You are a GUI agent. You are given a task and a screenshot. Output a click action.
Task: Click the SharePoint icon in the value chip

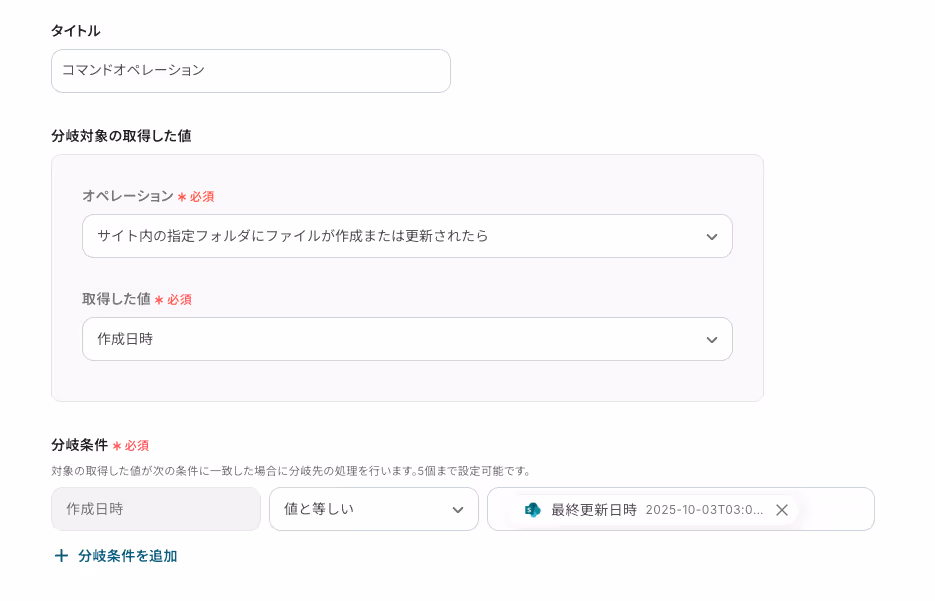click(x=532, y=510)
